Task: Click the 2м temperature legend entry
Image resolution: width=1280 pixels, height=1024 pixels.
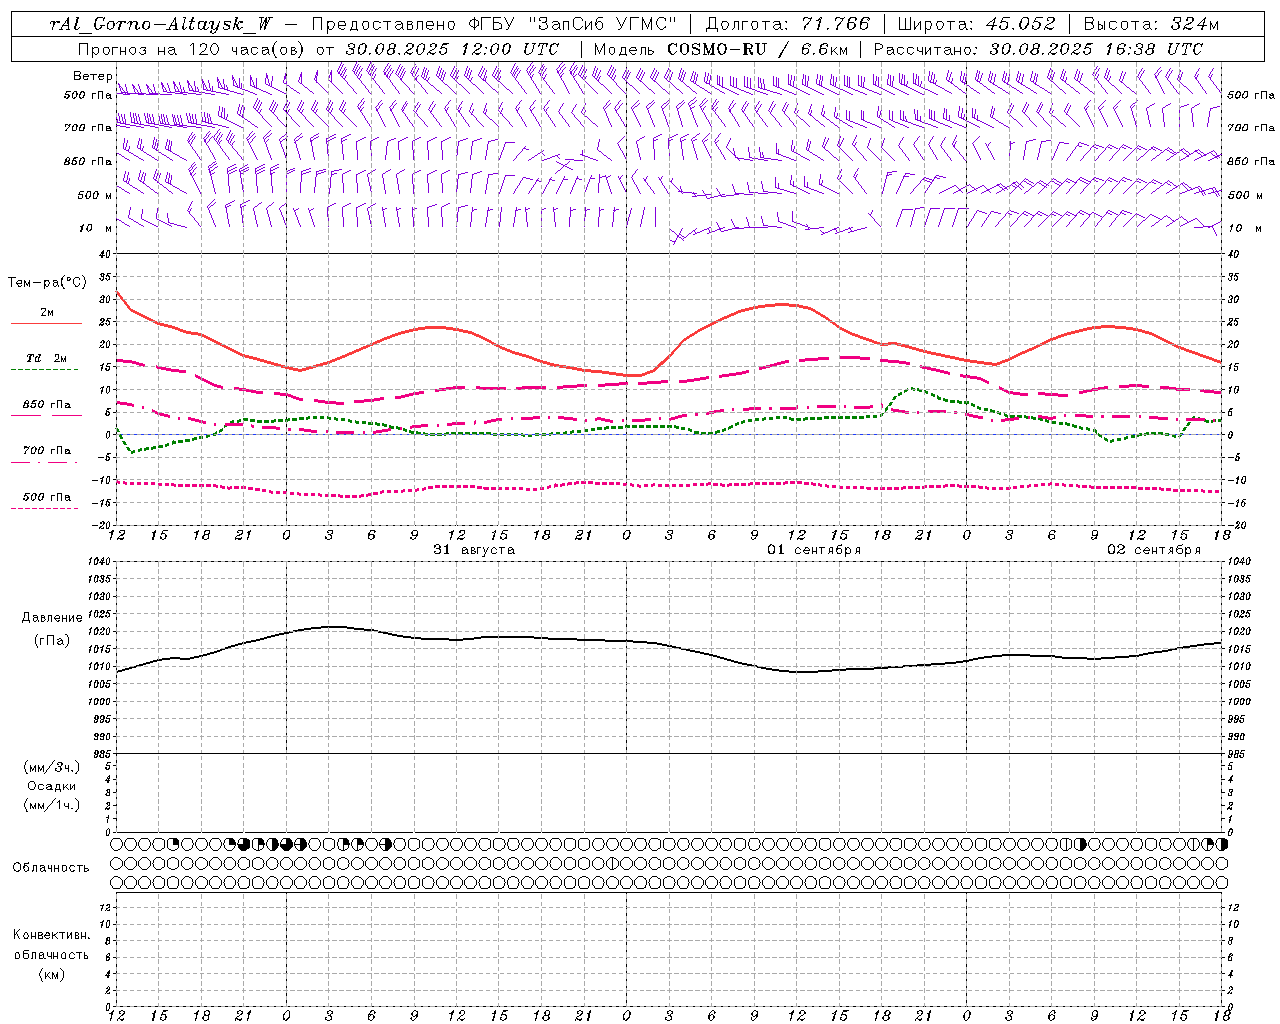Action: click(47, 313)
